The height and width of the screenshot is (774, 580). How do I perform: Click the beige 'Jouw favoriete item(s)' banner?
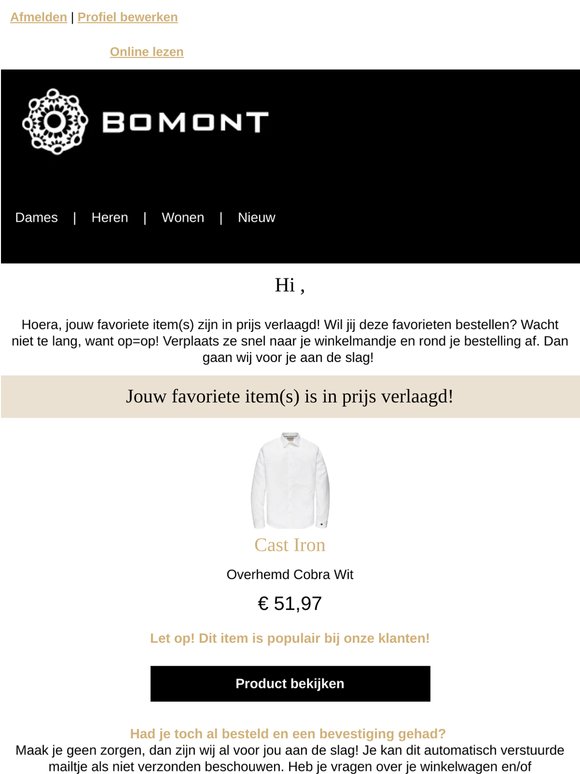(290, 396)
